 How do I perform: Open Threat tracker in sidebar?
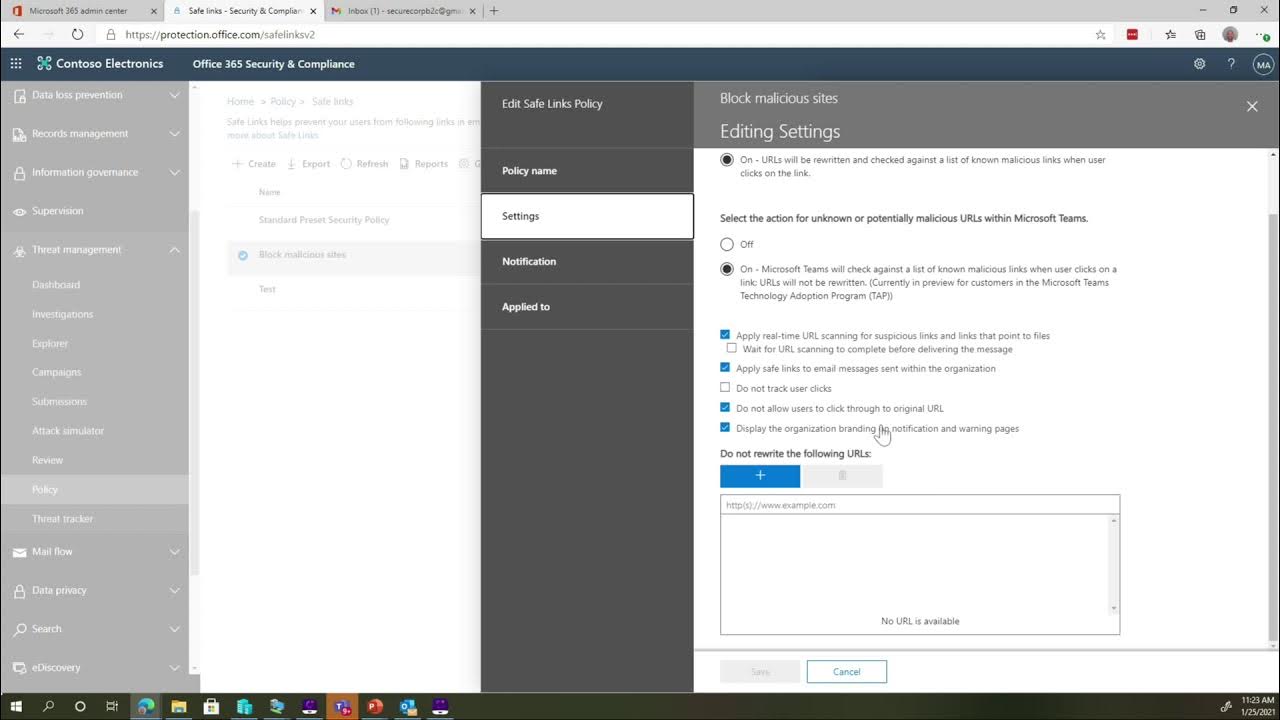[x=62, y=519]
